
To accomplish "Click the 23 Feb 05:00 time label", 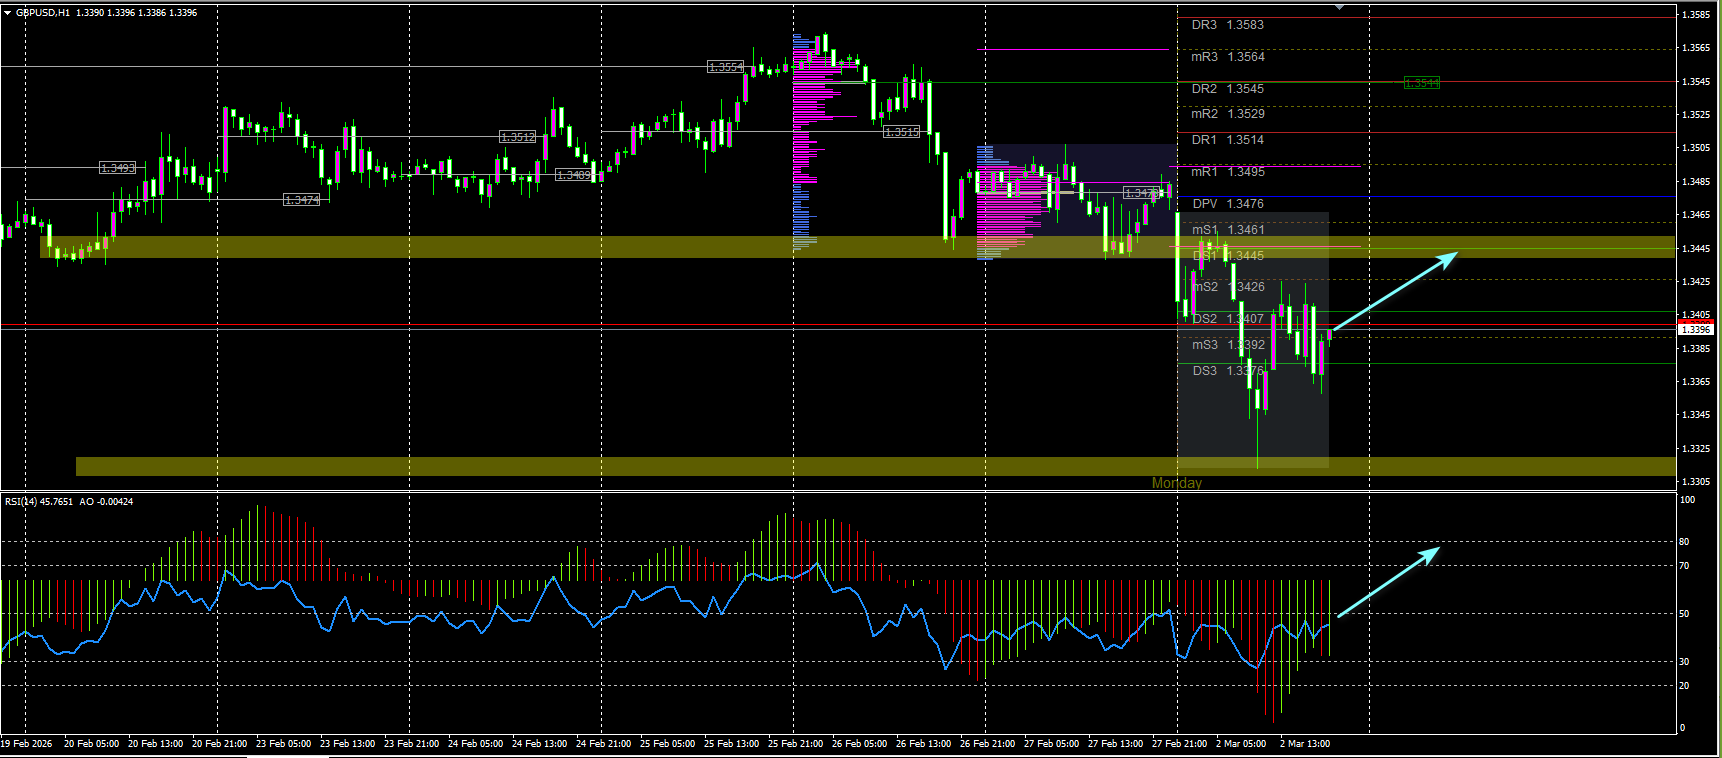I will coord(283,744).
